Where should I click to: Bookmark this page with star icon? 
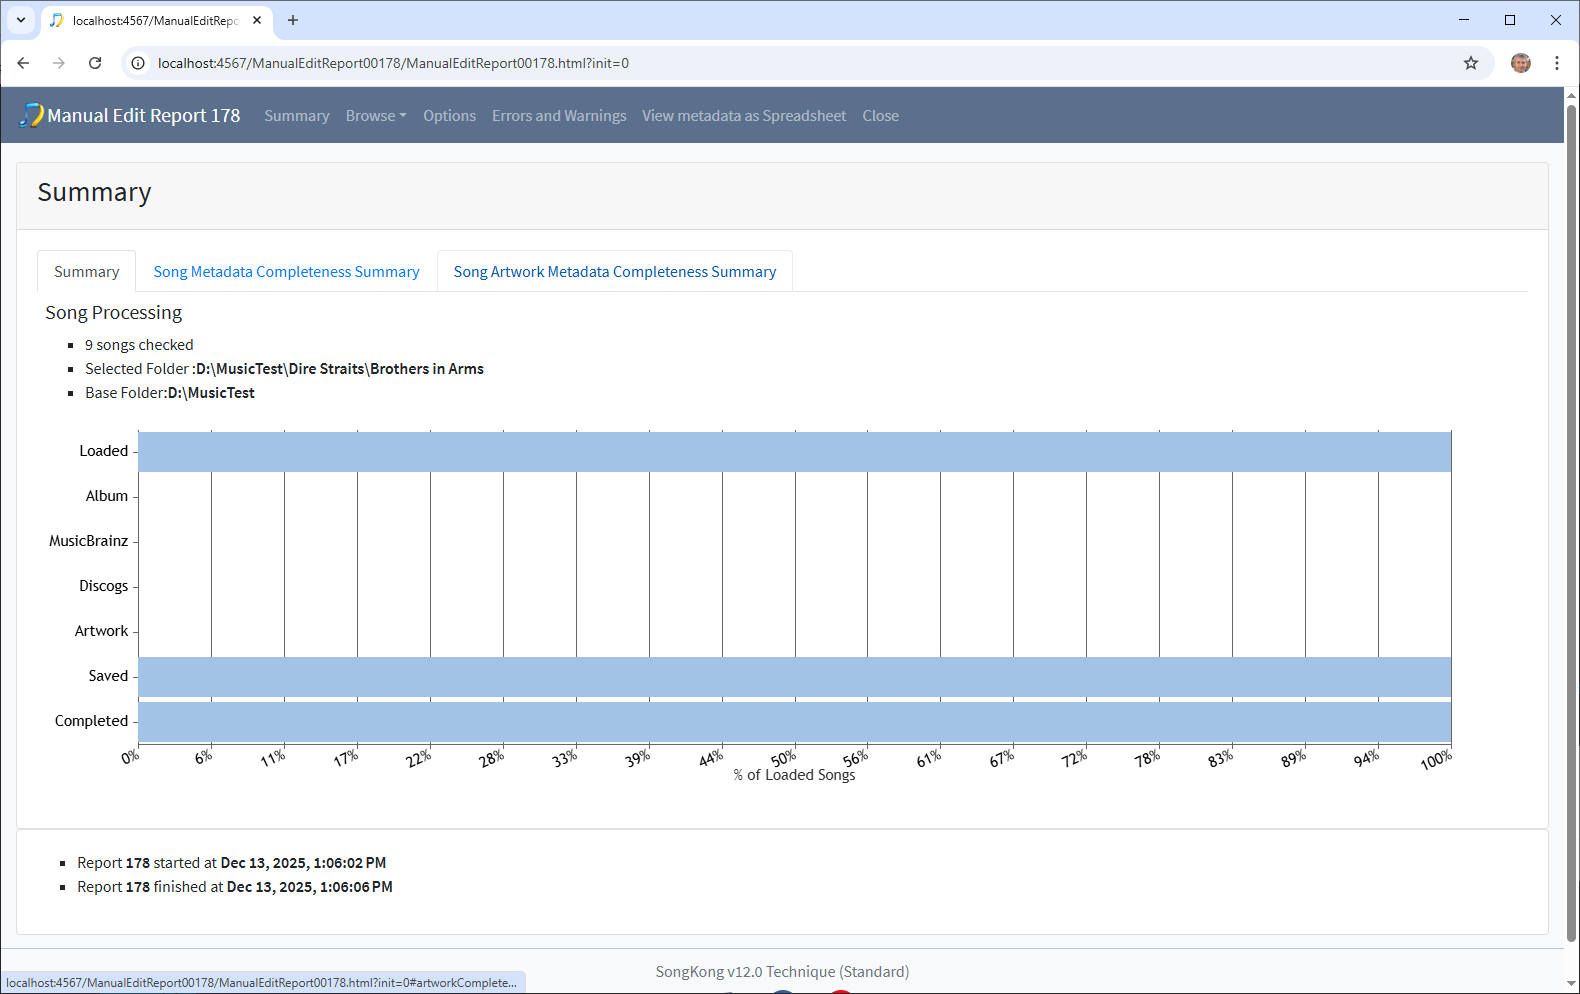(1470, 63)
